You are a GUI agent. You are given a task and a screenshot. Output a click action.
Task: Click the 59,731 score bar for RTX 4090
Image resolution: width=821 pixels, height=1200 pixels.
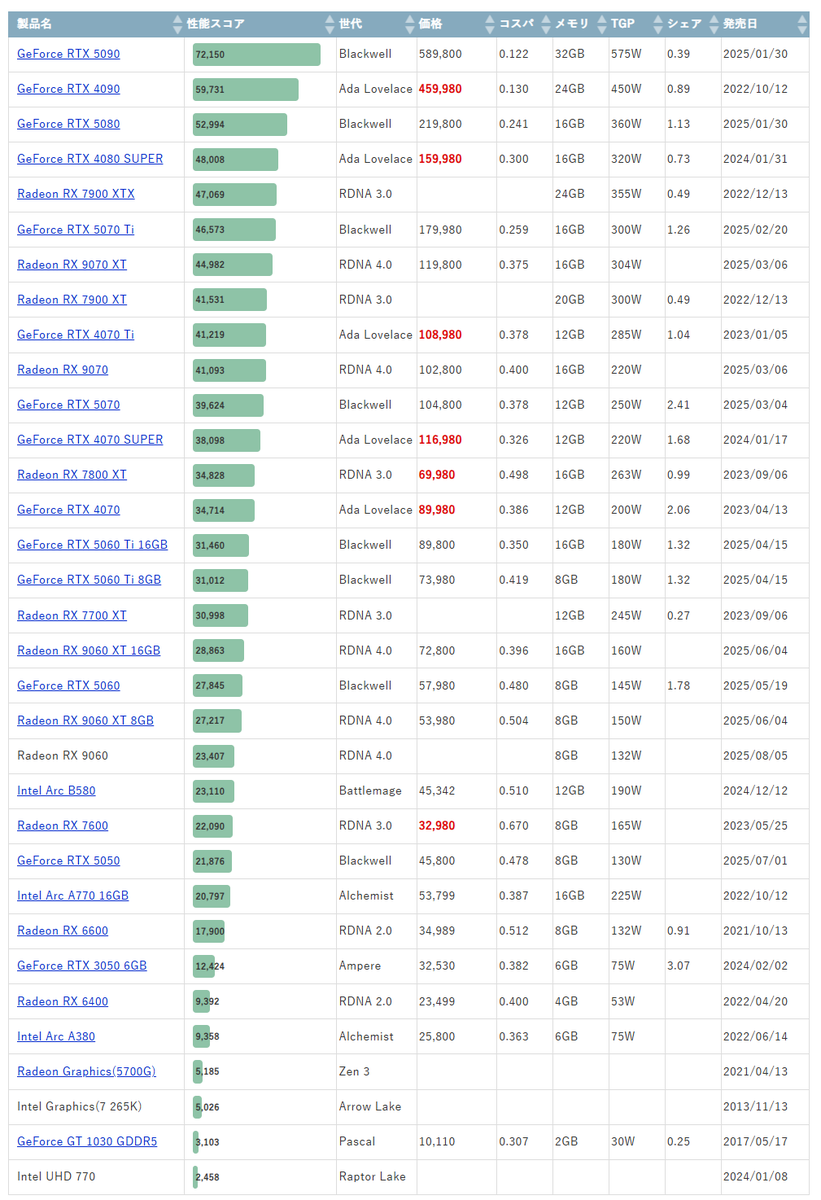pos(246,89)
